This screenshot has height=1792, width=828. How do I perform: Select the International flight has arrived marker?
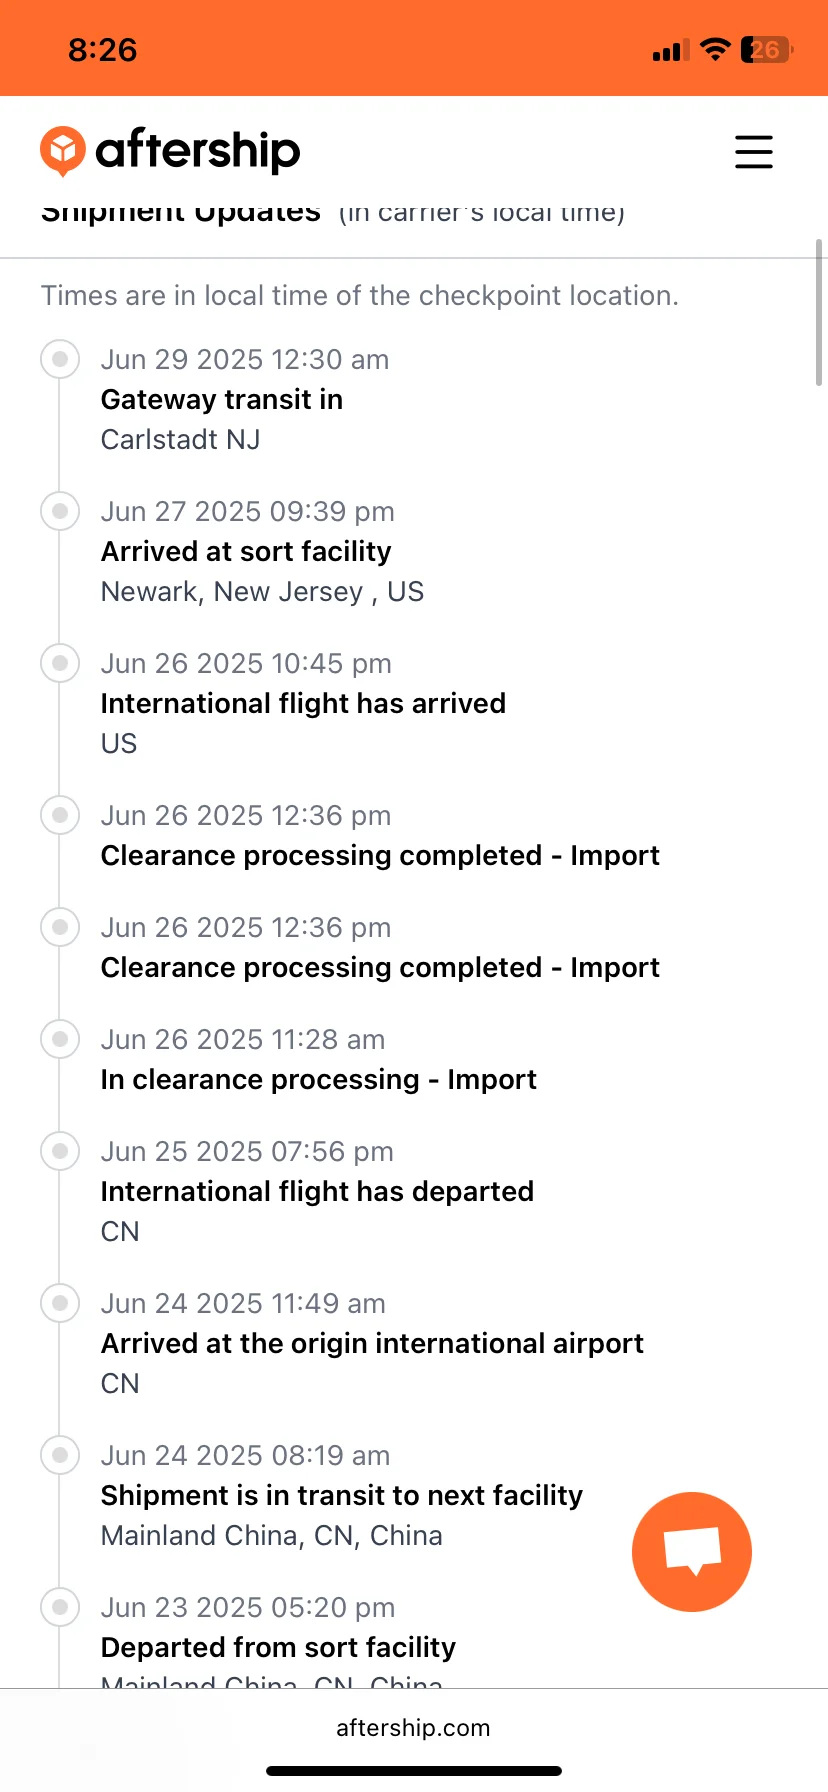click(x=60, y=663)
